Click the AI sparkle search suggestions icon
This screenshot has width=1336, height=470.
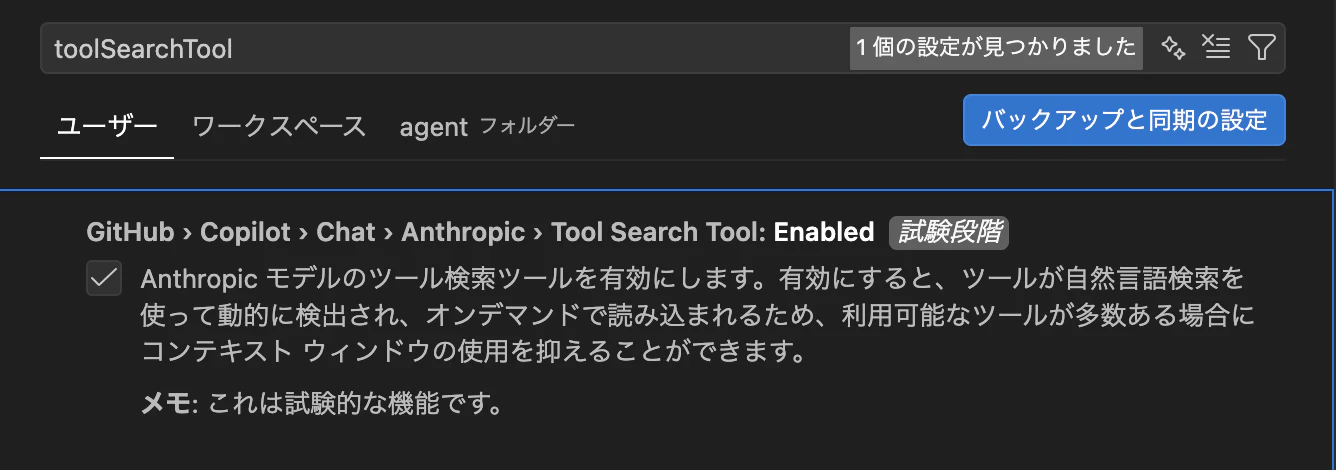[x=1173, y=47]
